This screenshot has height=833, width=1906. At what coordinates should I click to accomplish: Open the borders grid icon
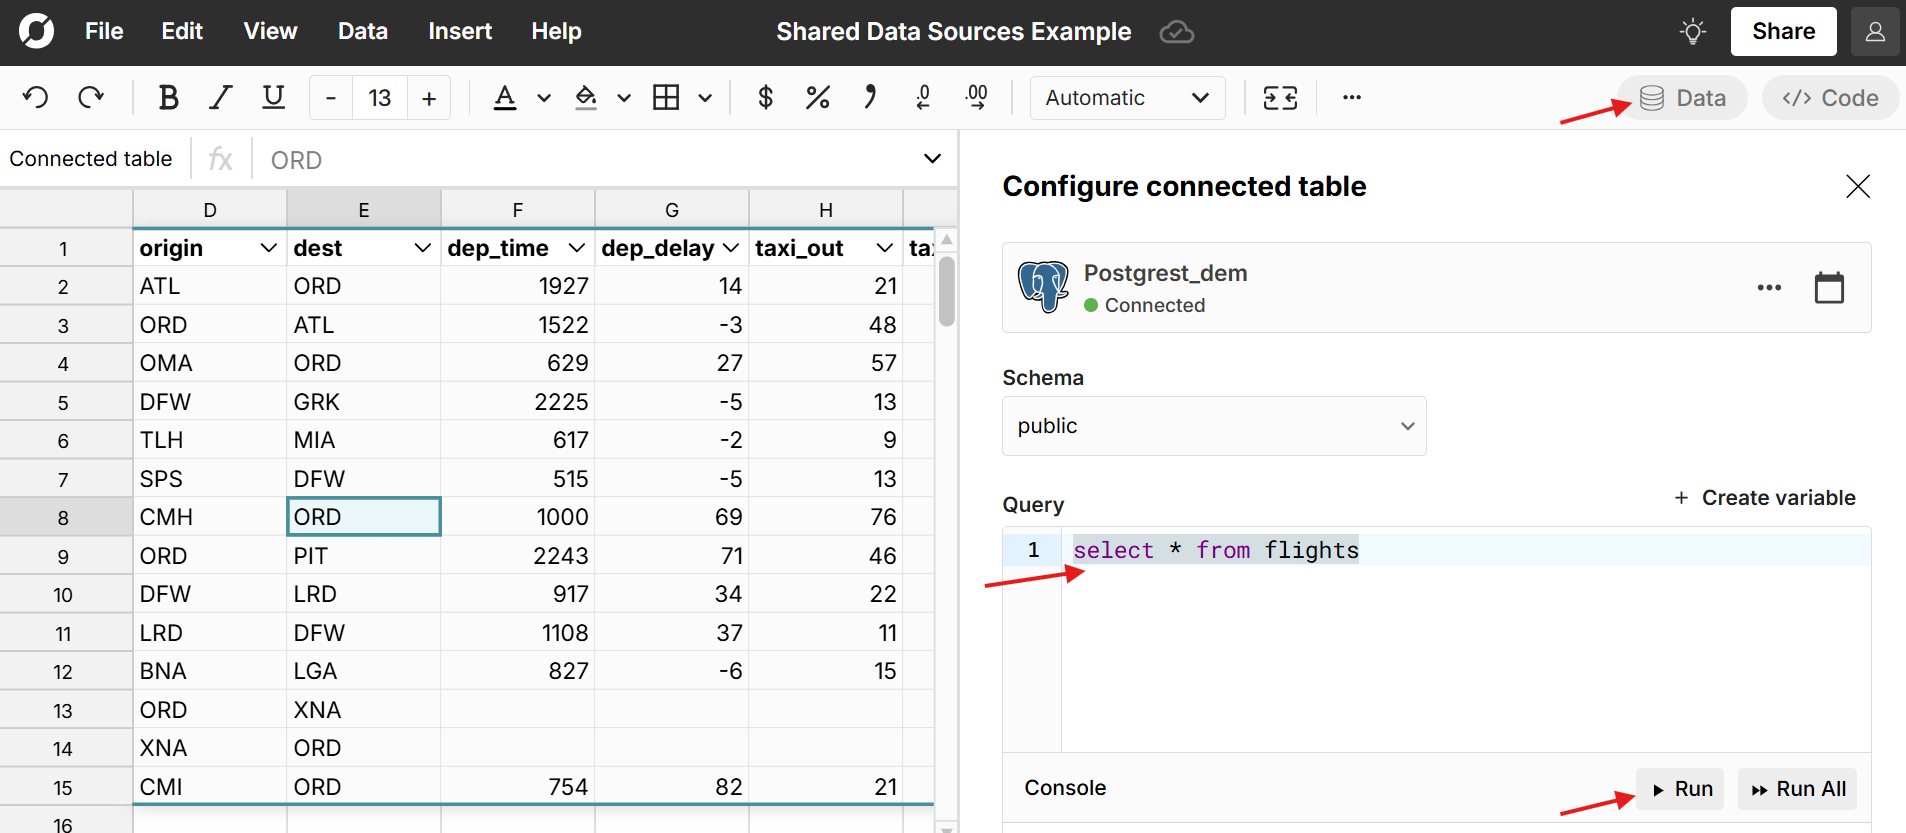tap(666, 98)
